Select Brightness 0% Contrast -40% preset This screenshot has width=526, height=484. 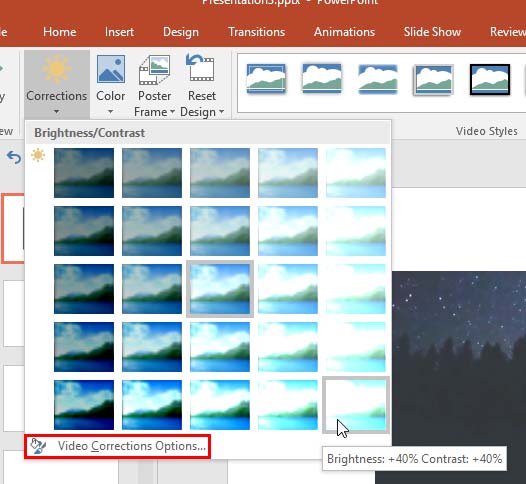click(220, 173)
